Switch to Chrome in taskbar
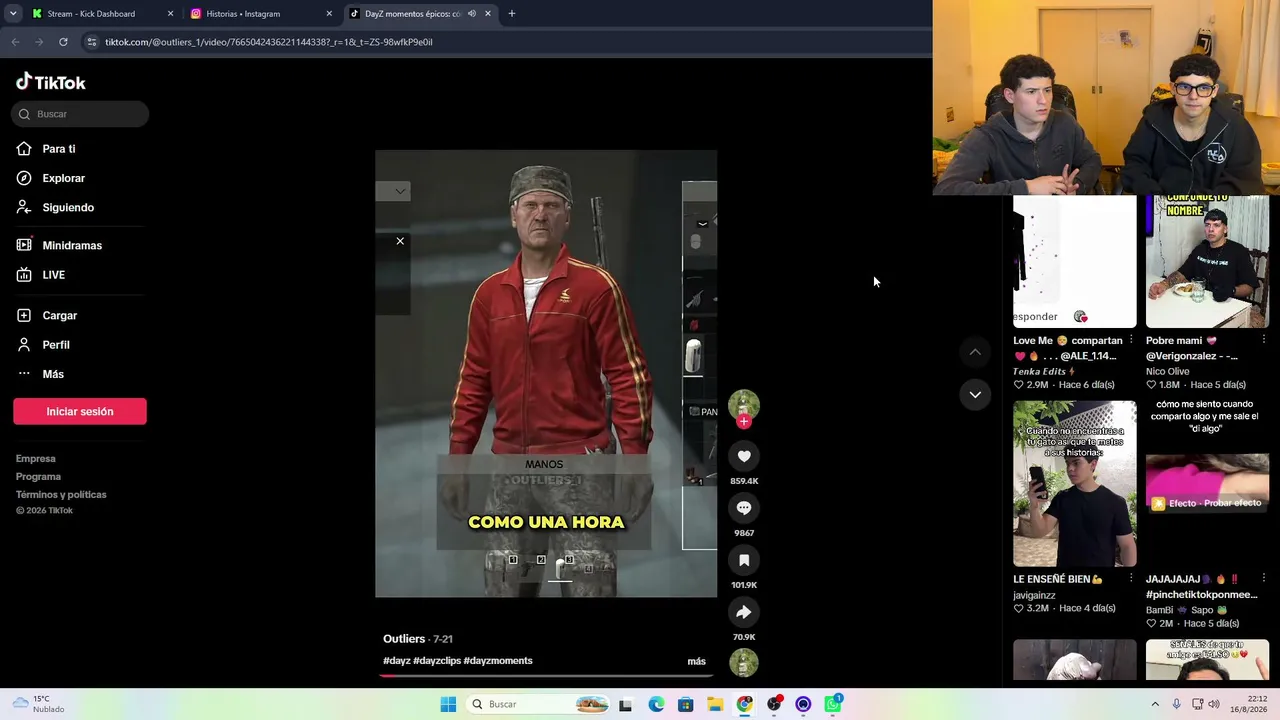The image size is (1280, 720). point(745,704)
